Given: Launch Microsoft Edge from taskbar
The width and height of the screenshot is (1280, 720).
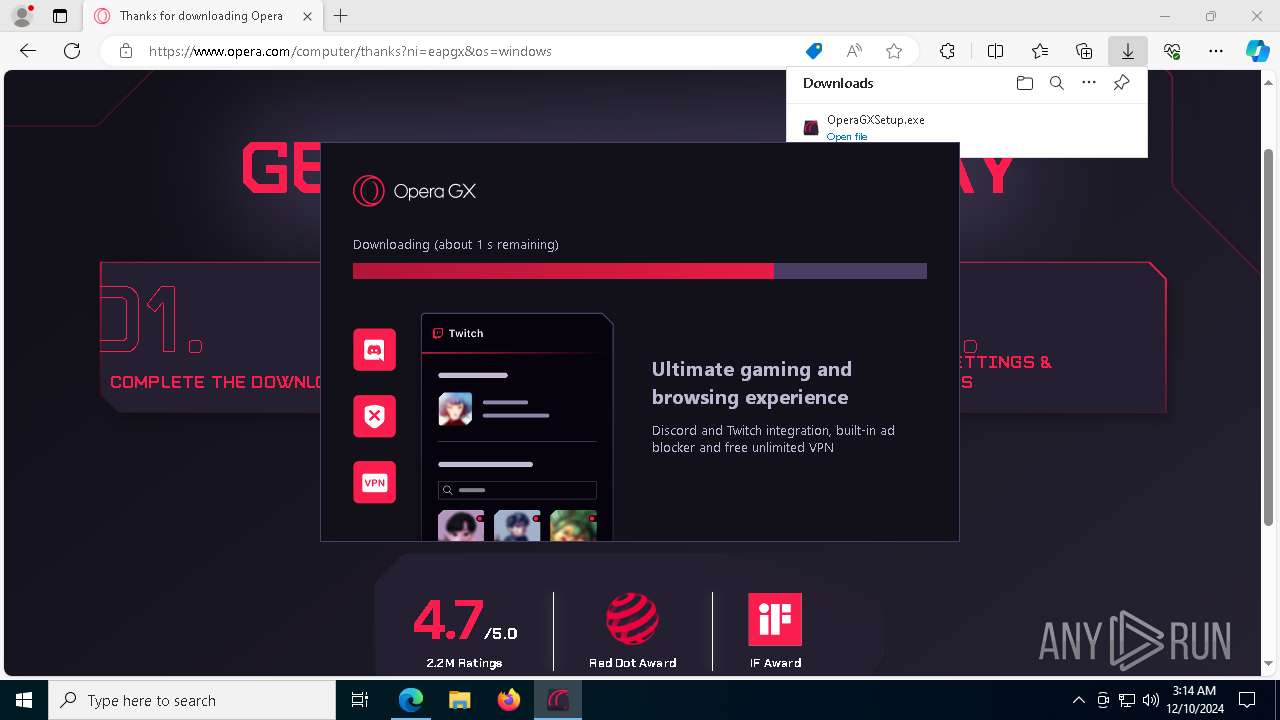Looking at the screenshot, I should [x=411, y=700].
